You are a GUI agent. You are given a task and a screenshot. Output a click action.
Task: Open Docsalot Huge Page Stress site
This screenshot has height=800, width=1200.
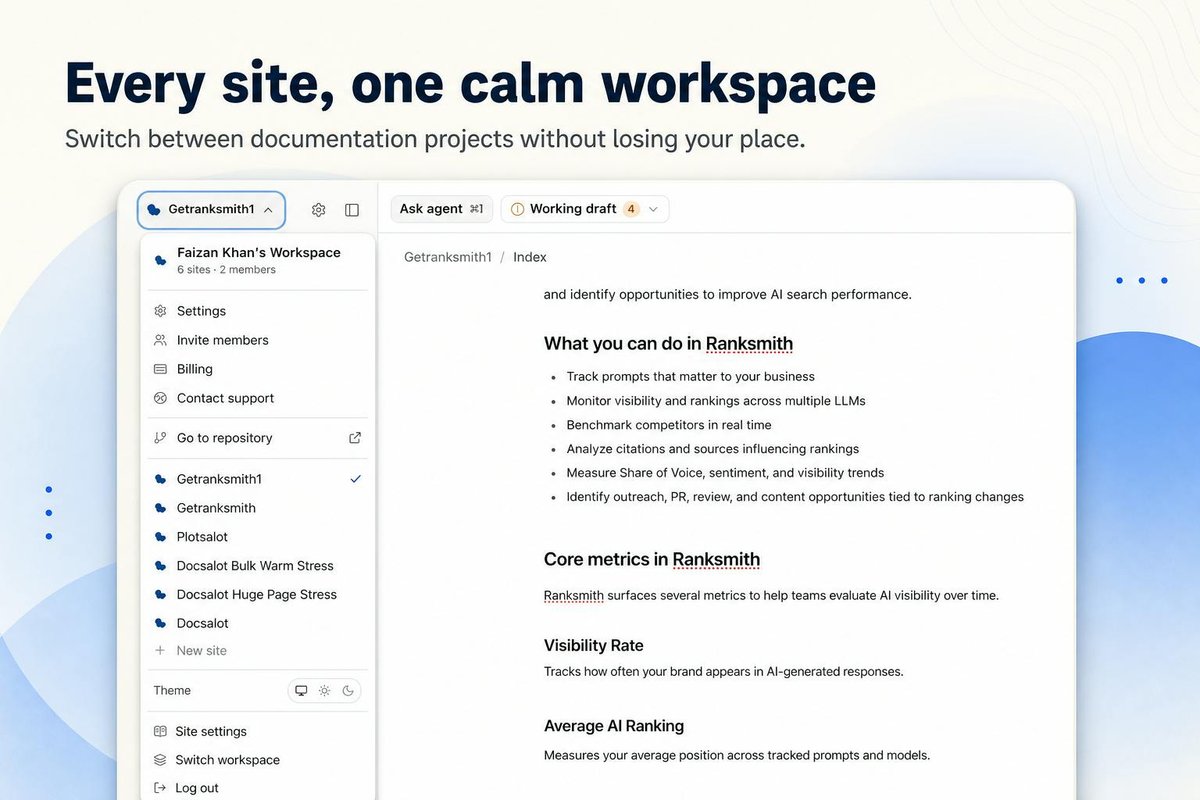tap(258, 594)
